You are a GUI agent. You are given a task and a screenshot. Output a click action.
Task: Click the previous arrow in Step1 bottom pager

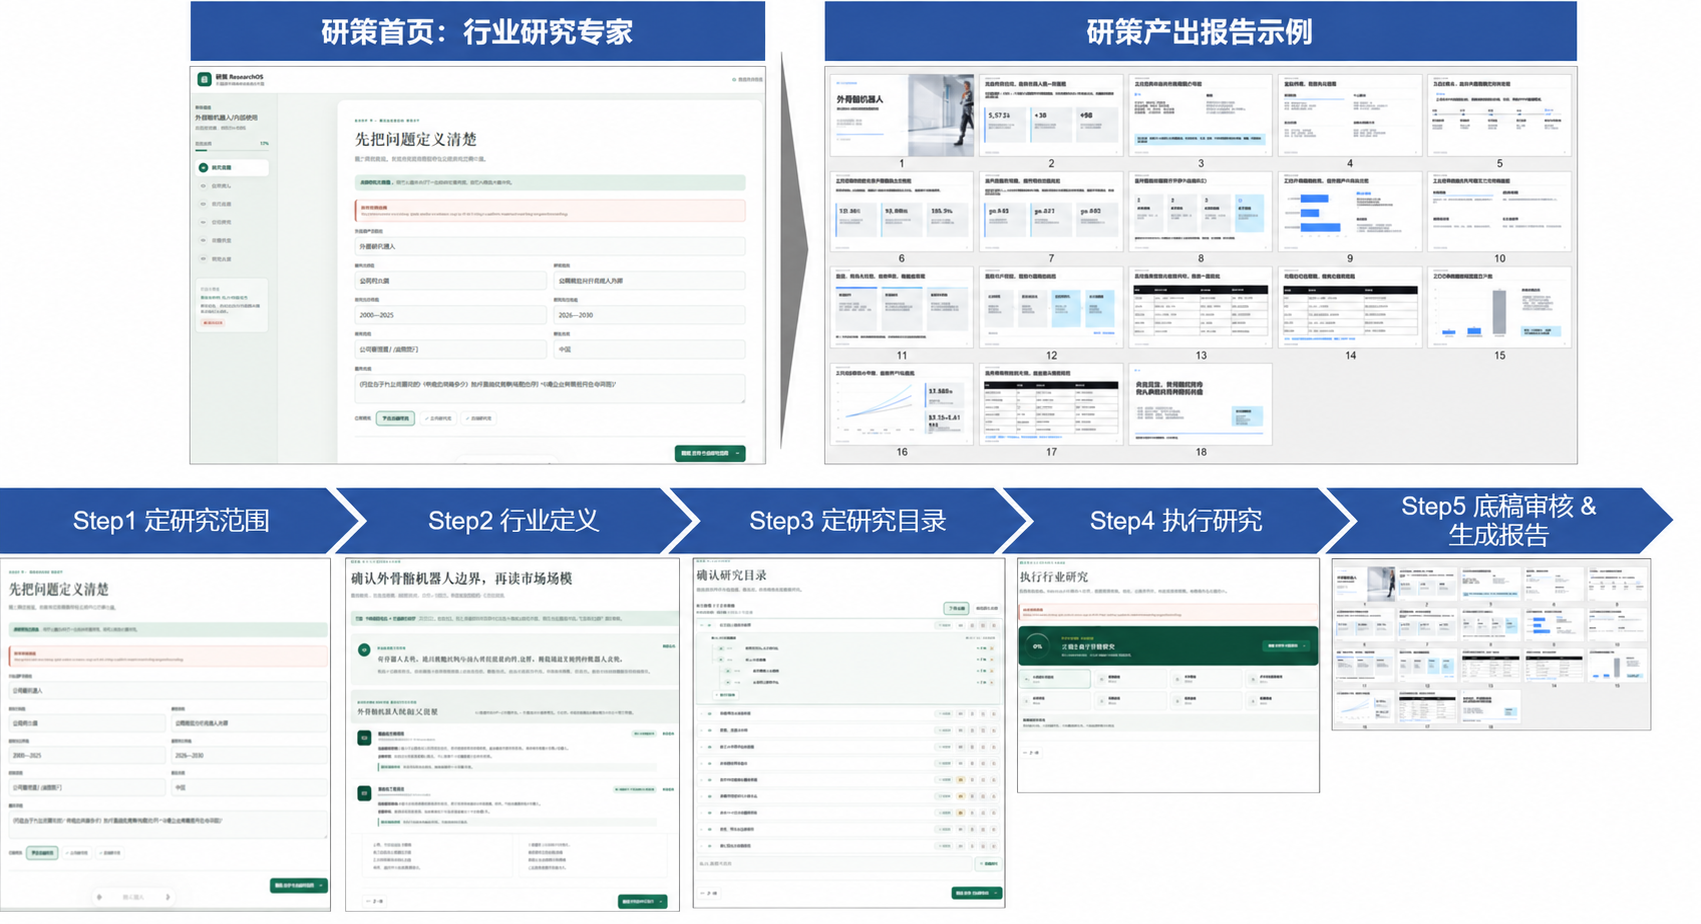click(x=99, y=897)
